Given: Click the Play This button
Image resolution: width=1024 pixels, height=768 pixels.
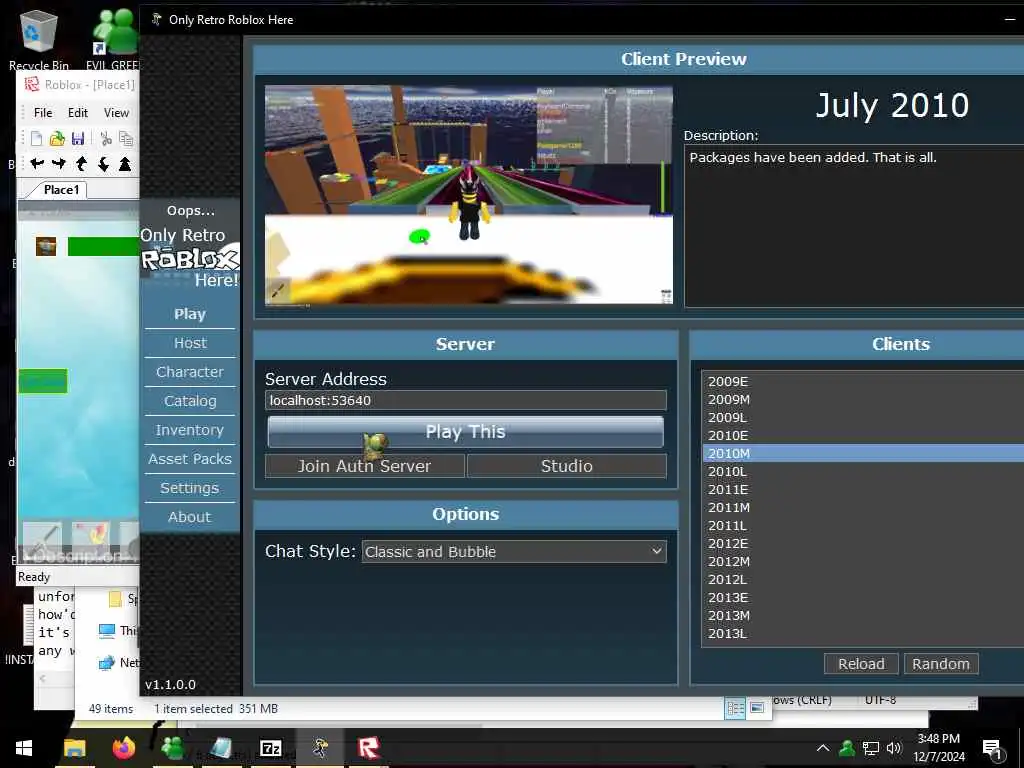Looking at the screenshot, I should 466,432.
